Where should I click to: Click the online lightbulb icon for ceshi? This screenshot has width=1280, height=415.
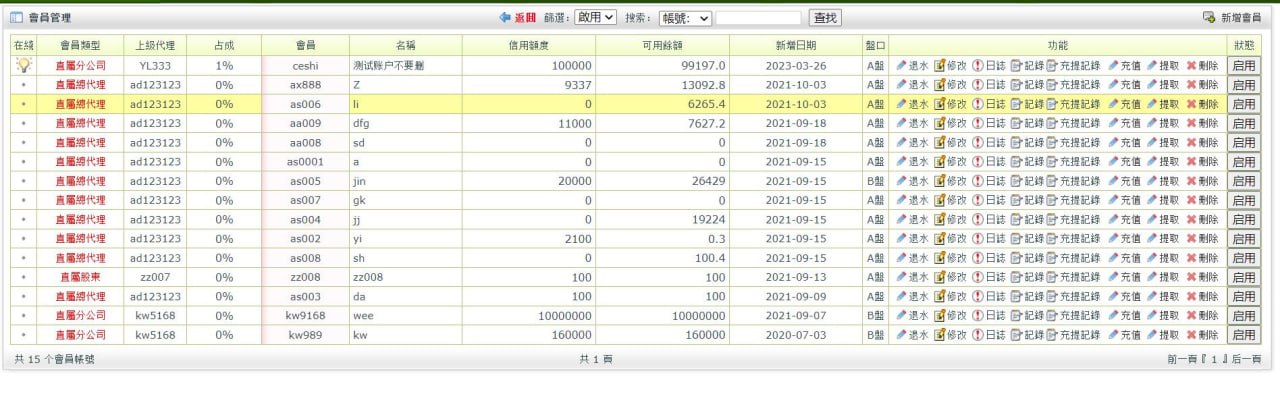coord(24,65)
